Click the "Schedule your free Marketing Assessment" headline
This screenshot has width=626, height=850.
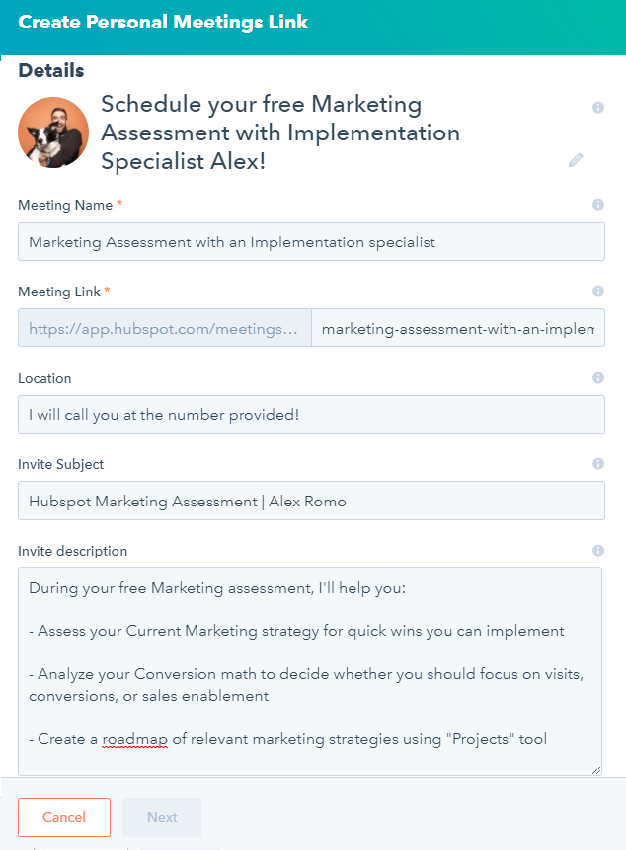tap(281, 132)
